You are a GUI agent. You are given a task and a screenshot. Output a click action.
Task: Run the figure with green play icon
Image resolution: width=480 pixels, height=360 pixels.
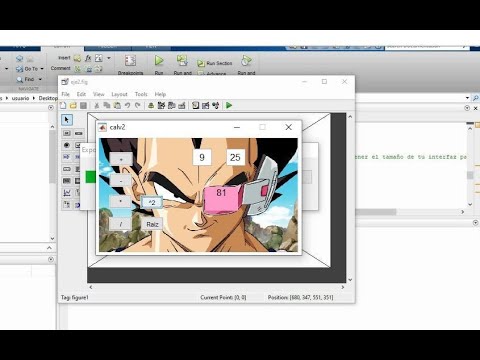coord(229,106)
